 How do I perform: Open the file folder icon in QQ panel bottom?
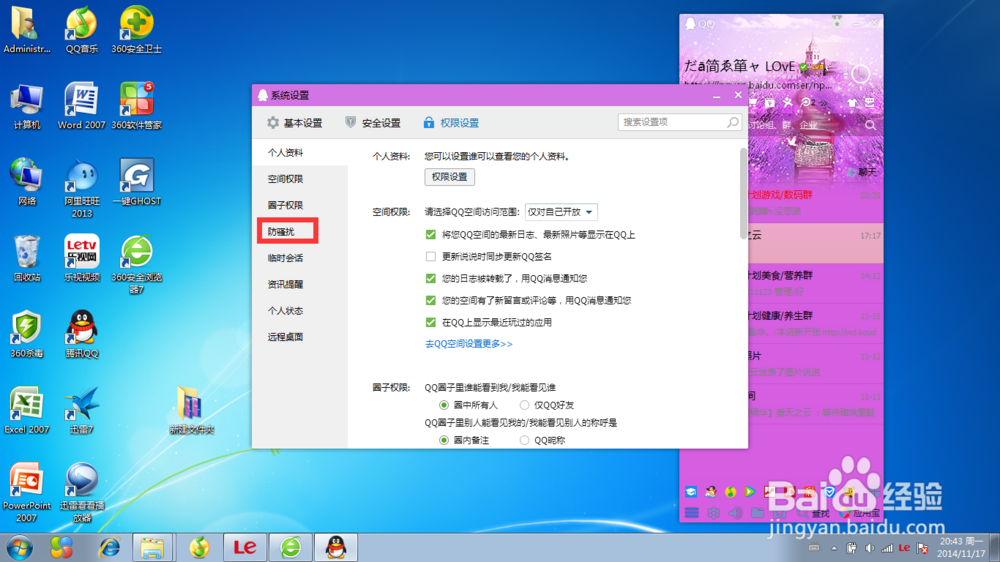pos(757,513)
